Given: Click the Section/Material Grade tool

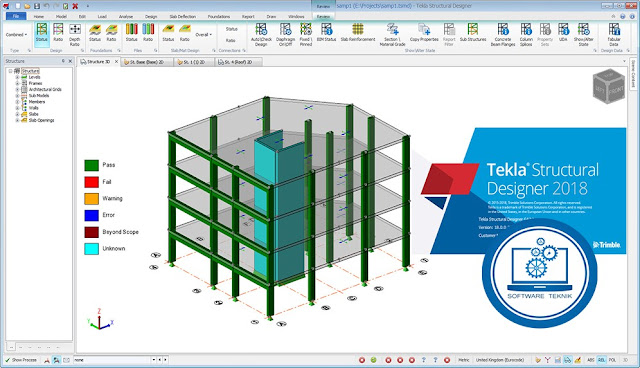Looking at the screenshot, I should 392,34.
